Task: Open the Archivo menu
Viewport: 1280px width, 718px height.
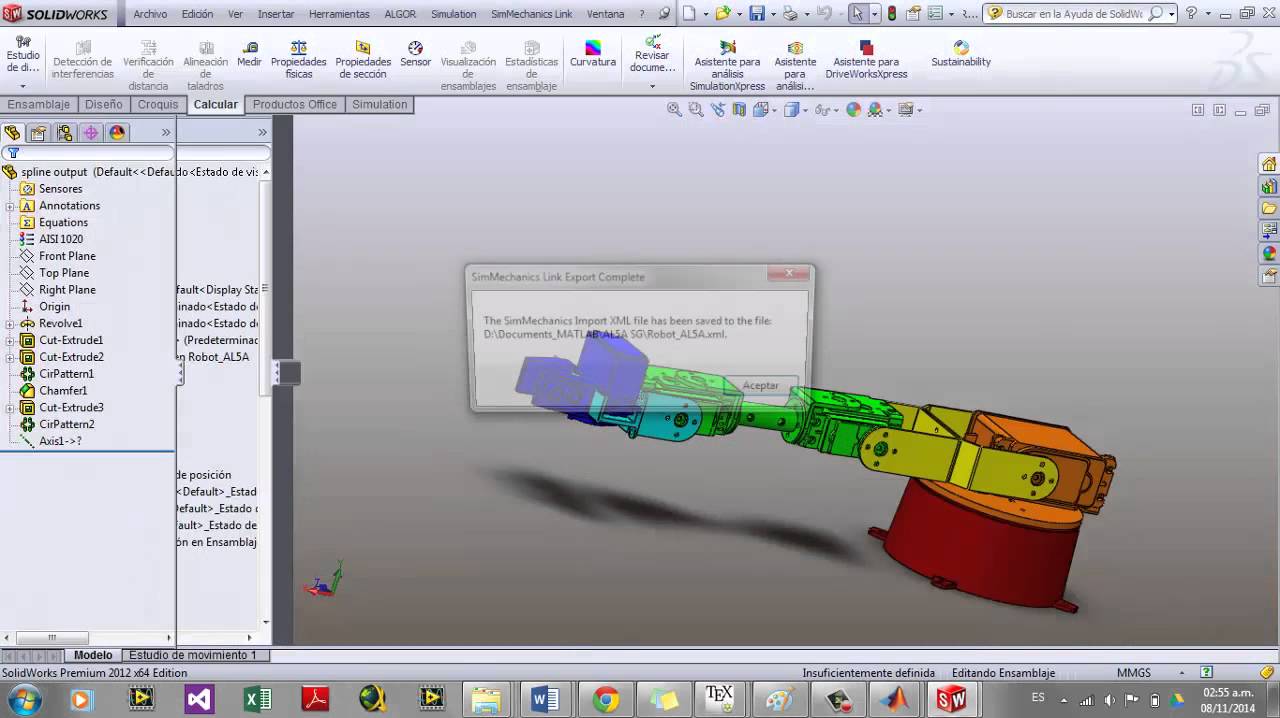Action: click(150, 14)
